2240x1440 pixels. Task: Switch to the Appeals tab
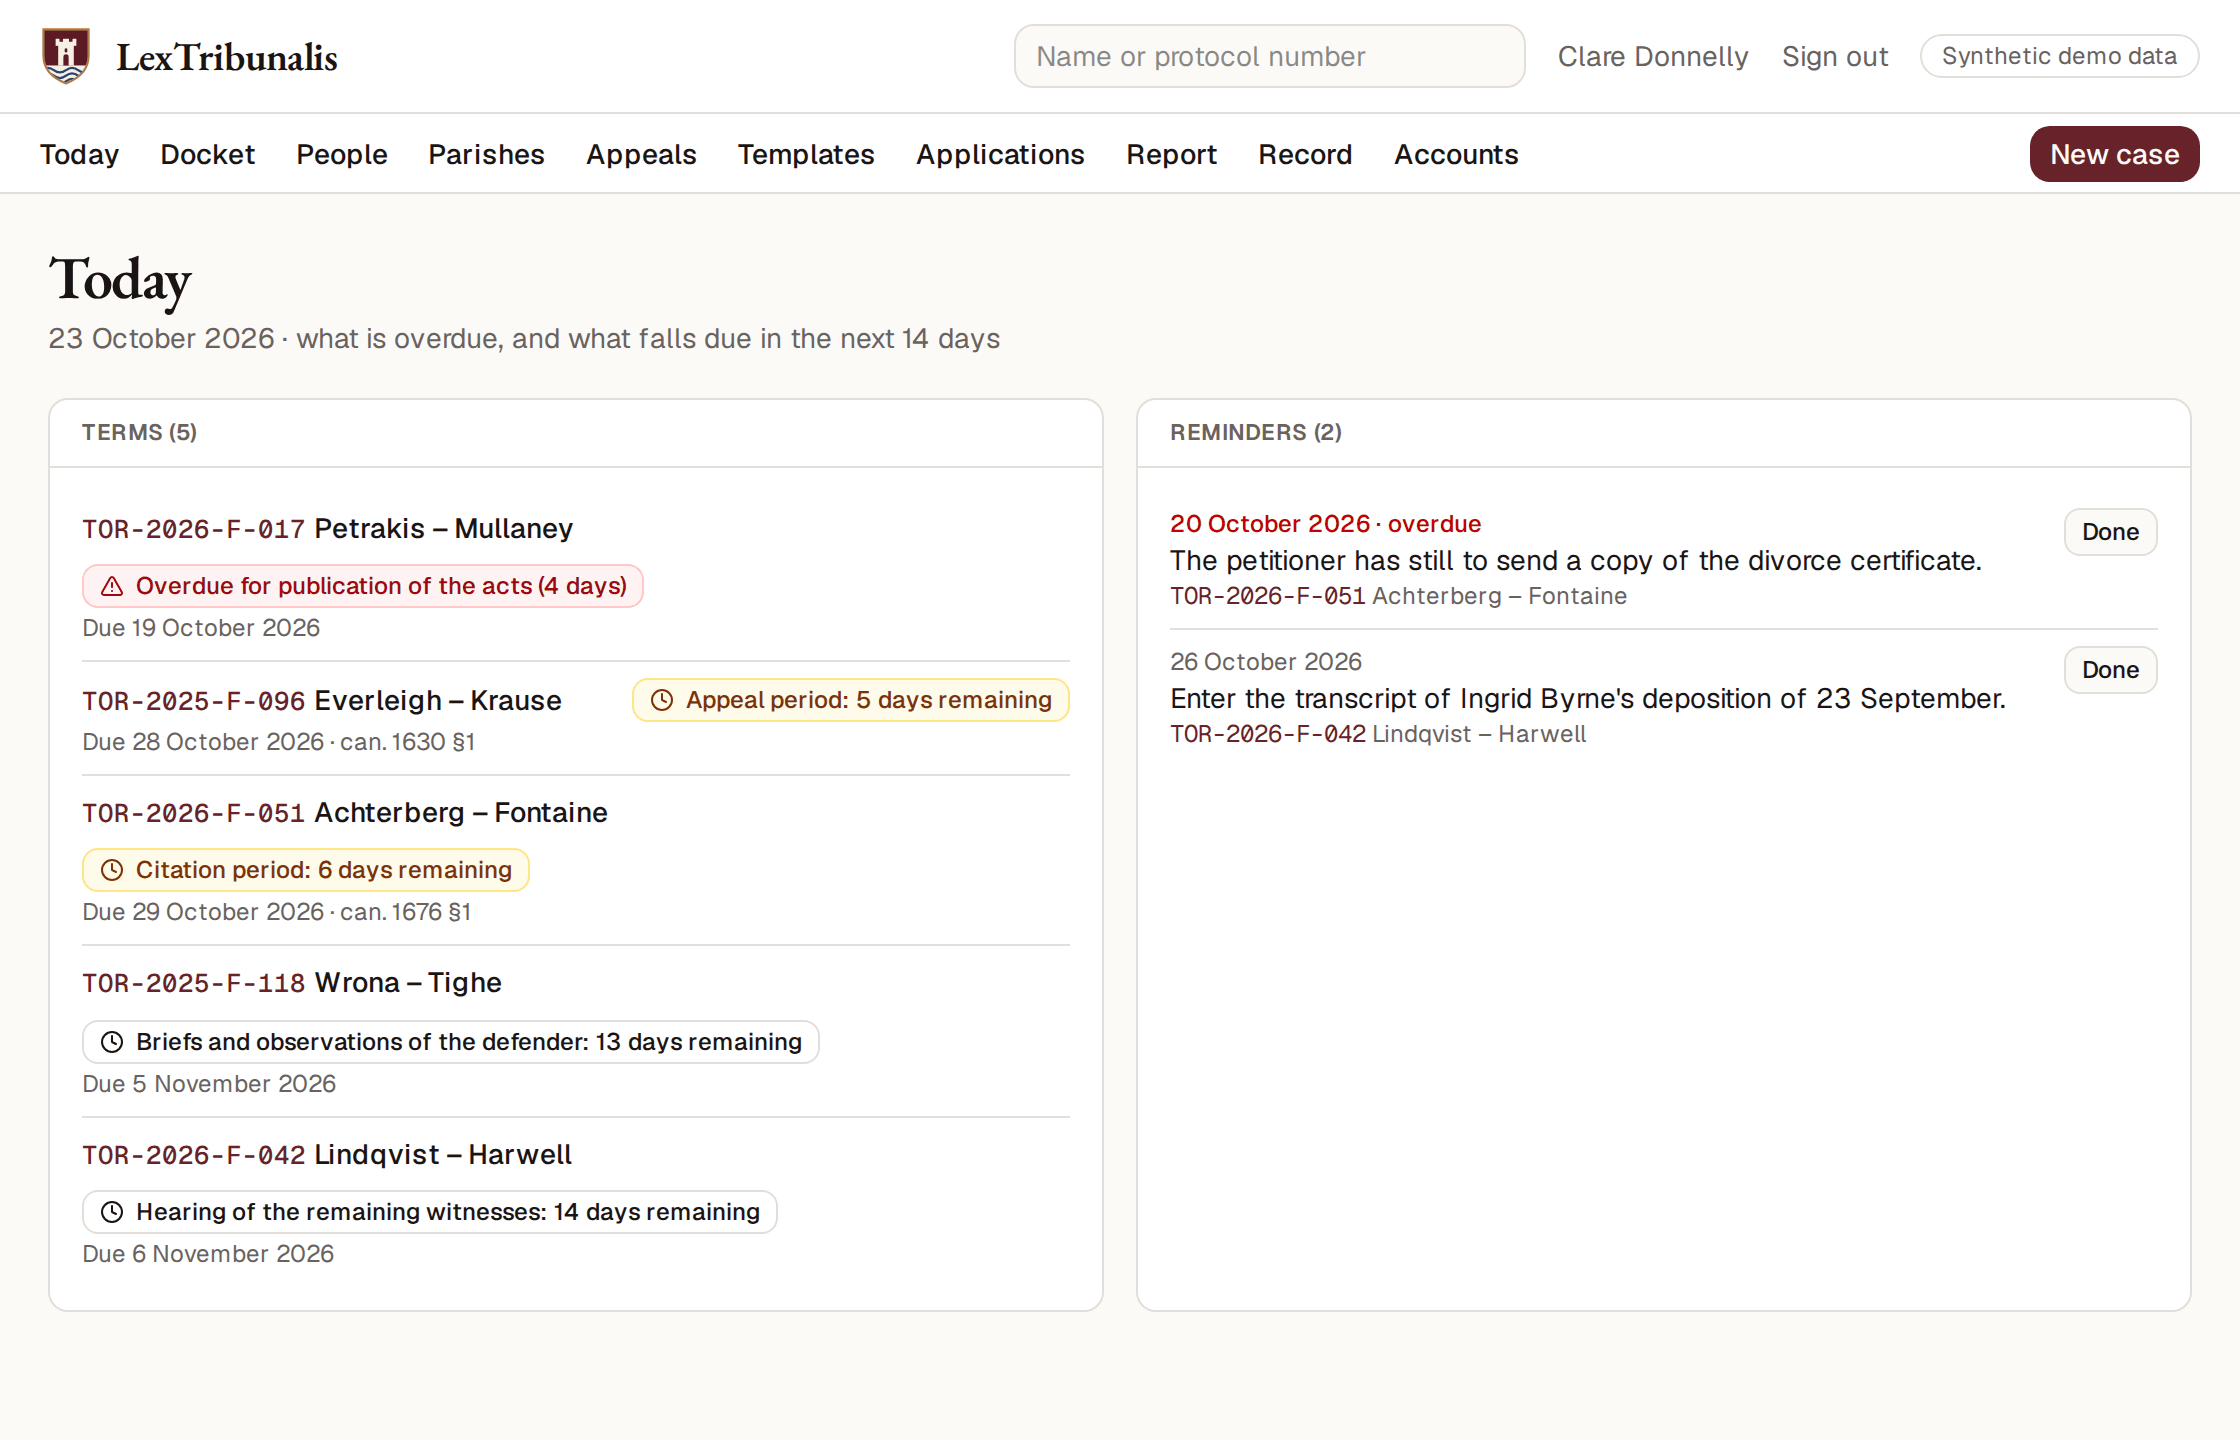(641, 154)
